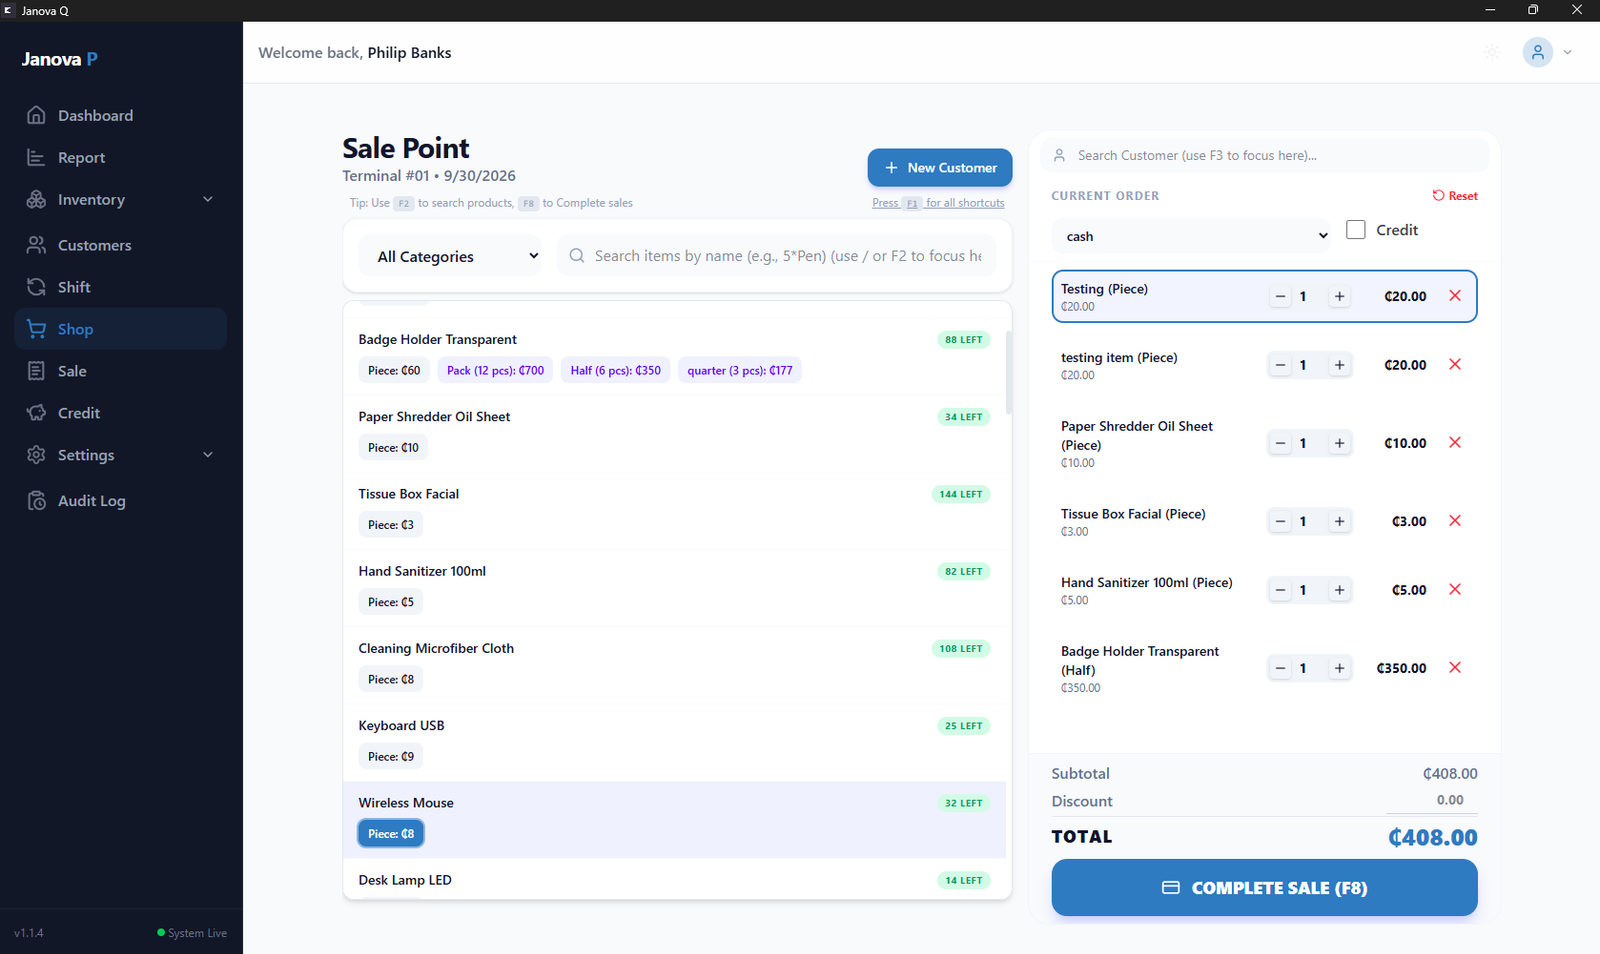Reset the current order

[x=1455, y=196]
